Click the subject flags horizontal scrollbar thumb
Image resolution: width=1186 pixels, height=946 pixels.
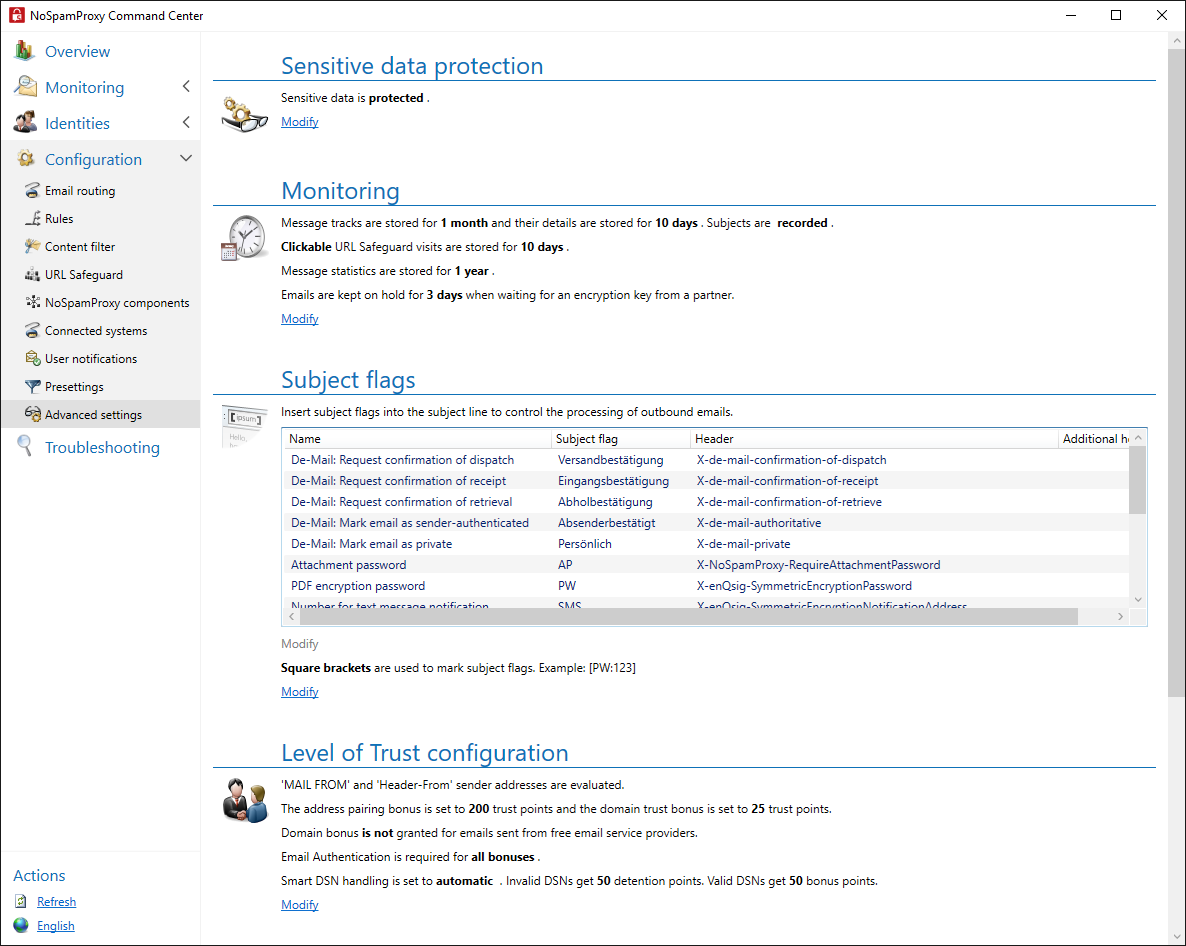[x=688, y=617]
